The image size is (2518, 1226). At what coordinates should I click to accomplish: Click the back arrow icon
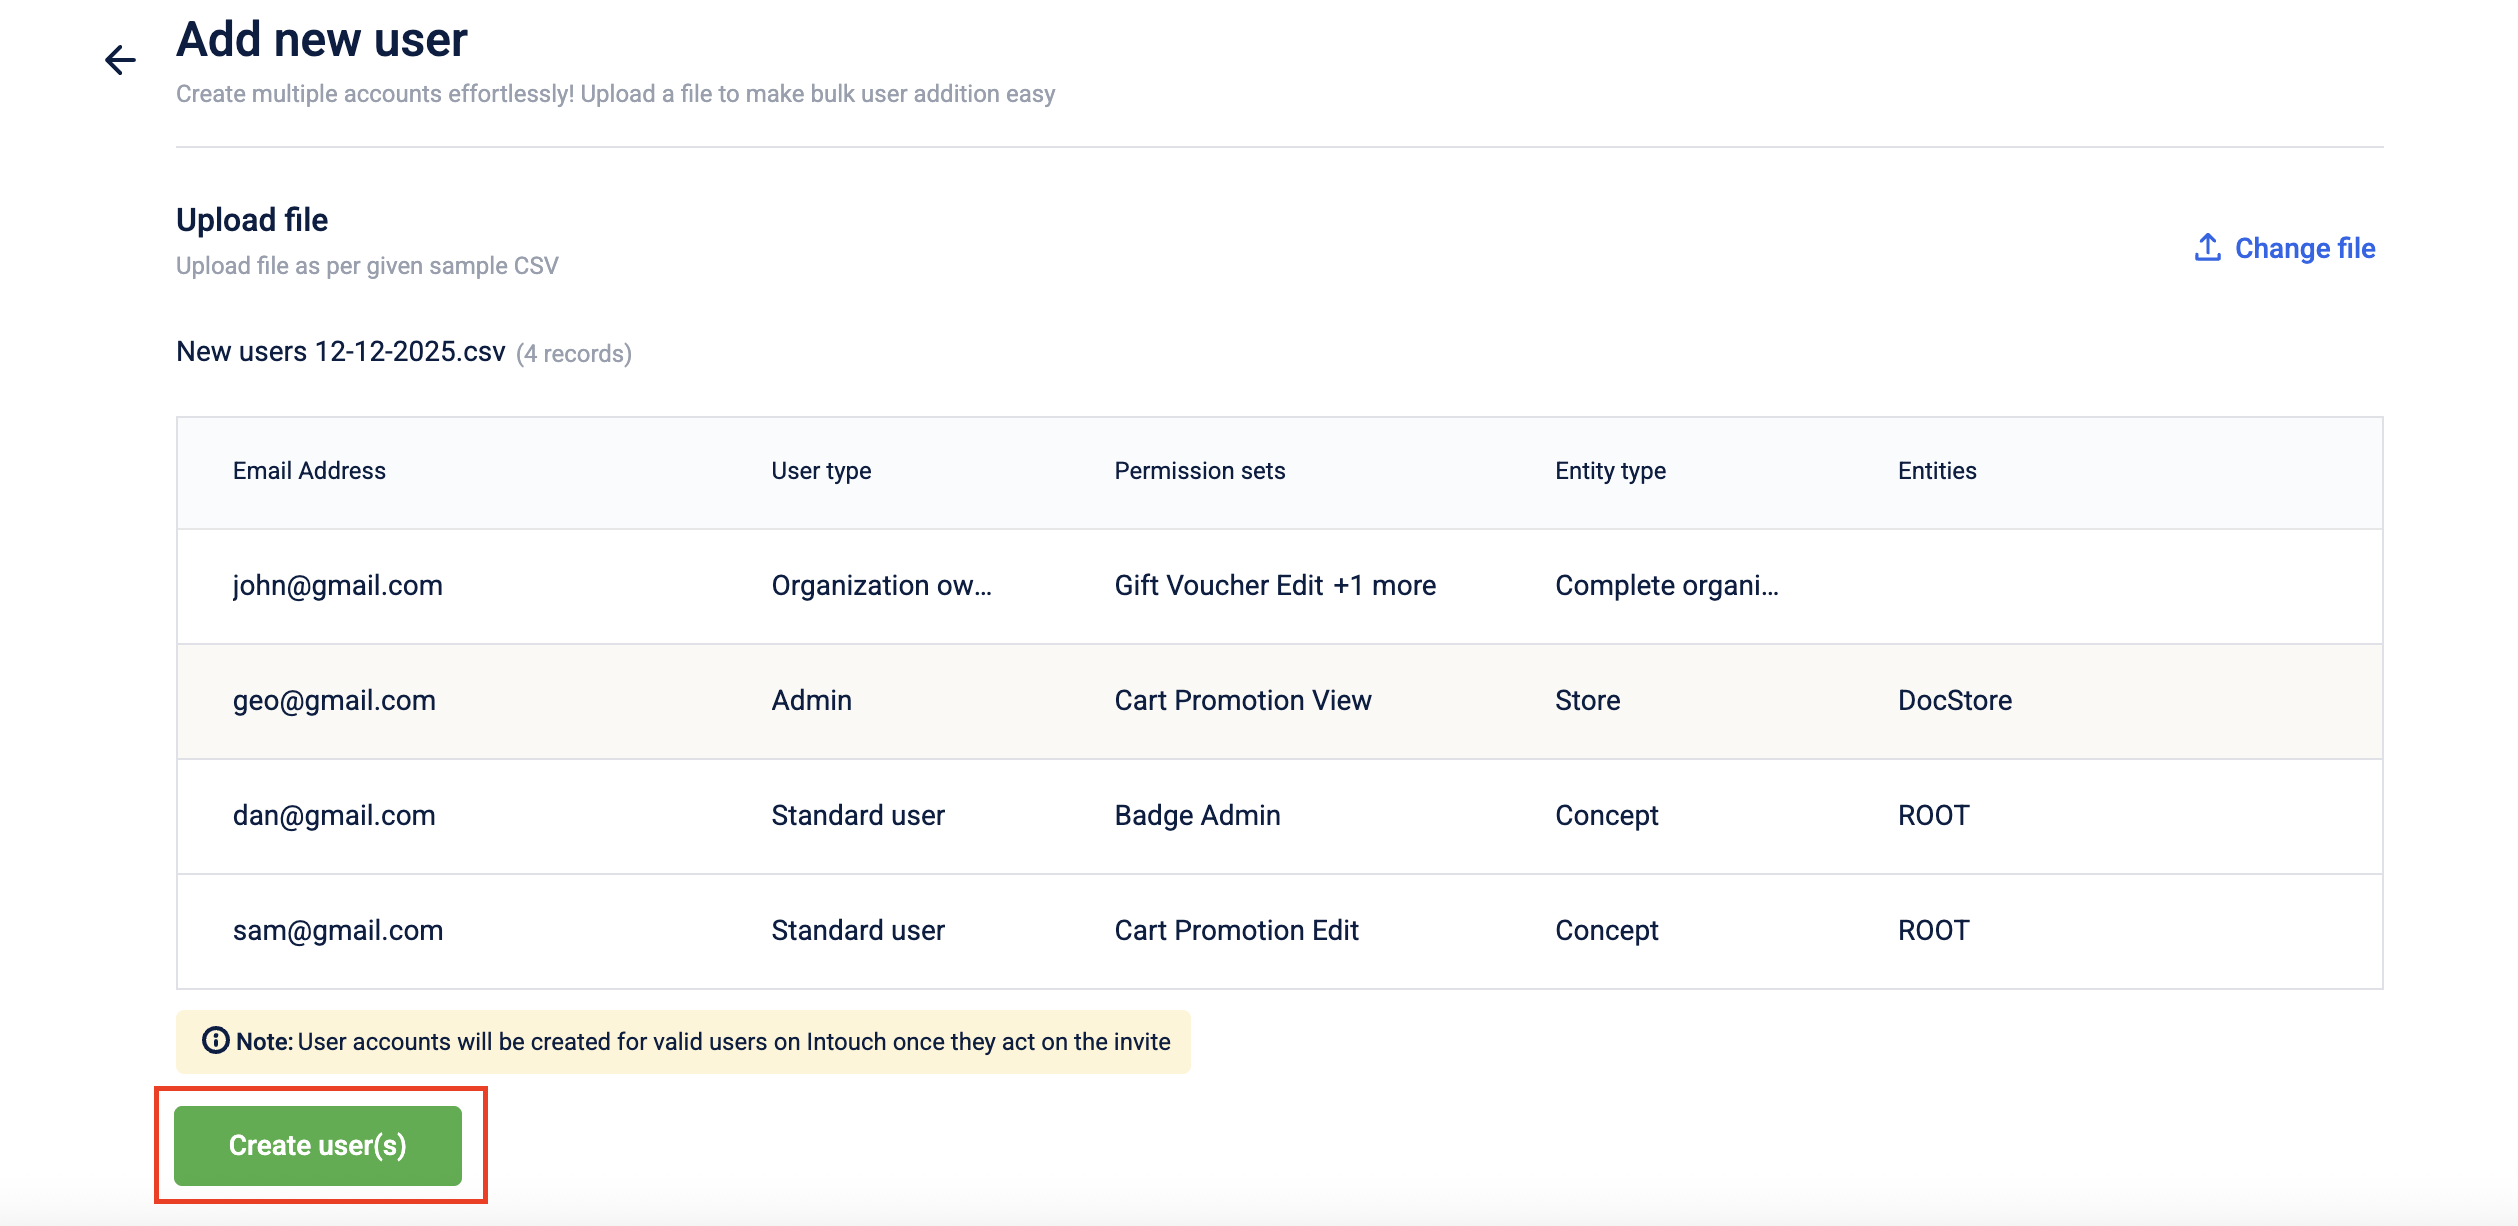(x=120, y=60)
